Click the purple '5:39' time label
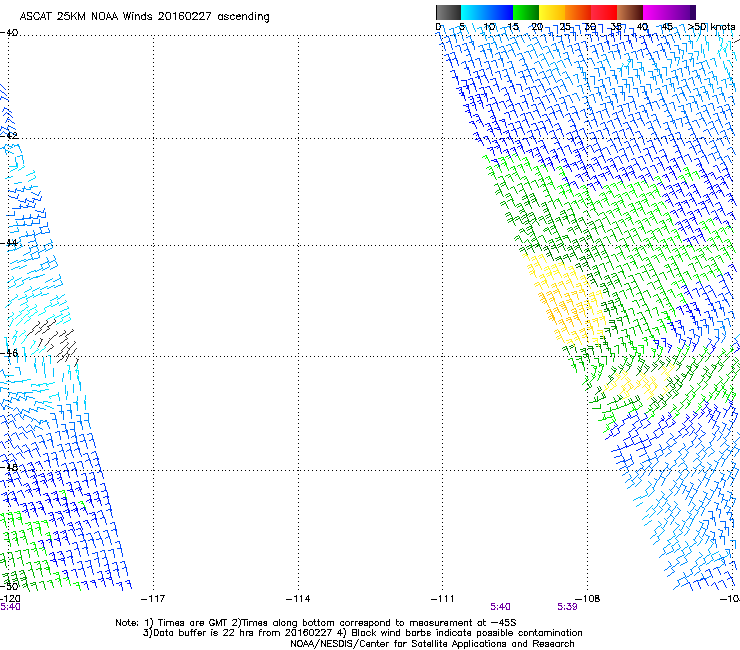740x650 pixels. (x=567, y=607)
